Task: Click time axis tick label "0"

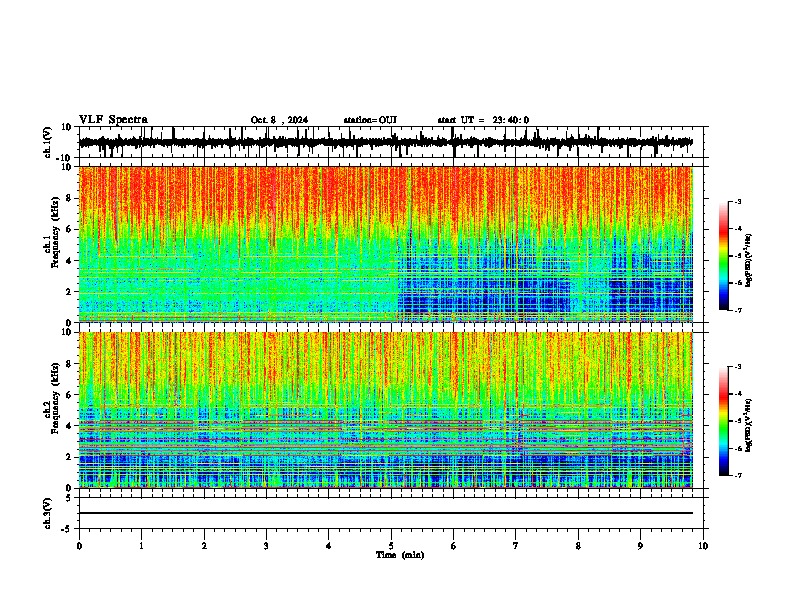Action: (x=79, y=546)
